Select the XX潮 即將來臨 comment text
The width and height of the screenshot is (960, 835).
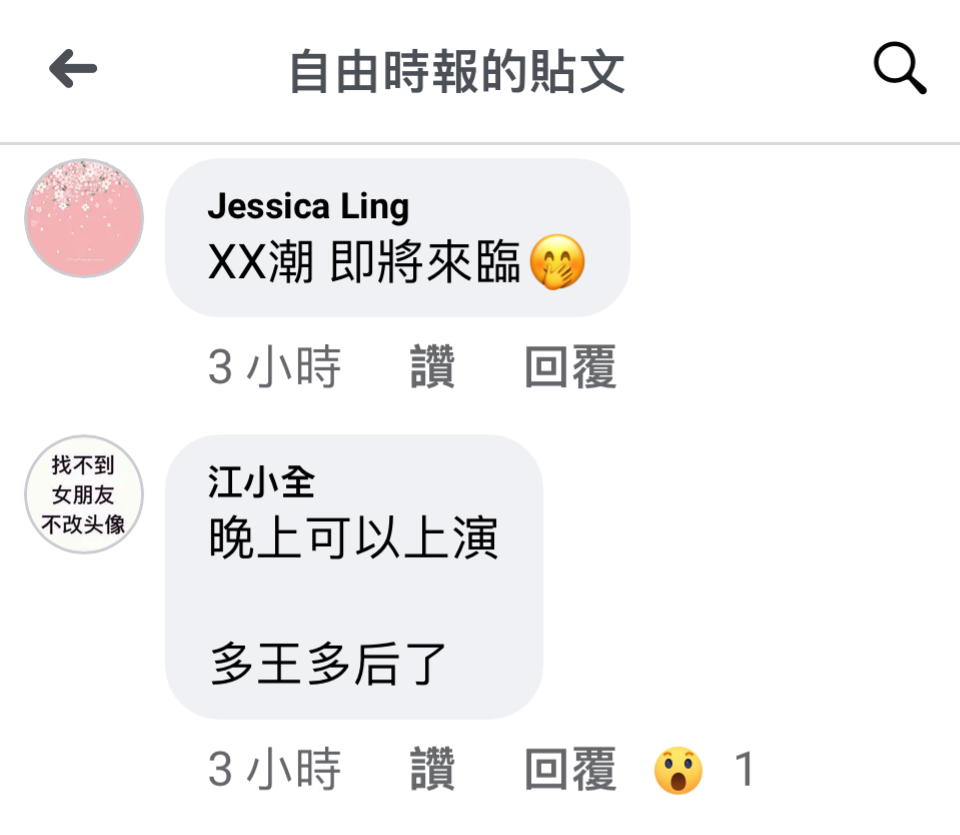tap(364, 262)
